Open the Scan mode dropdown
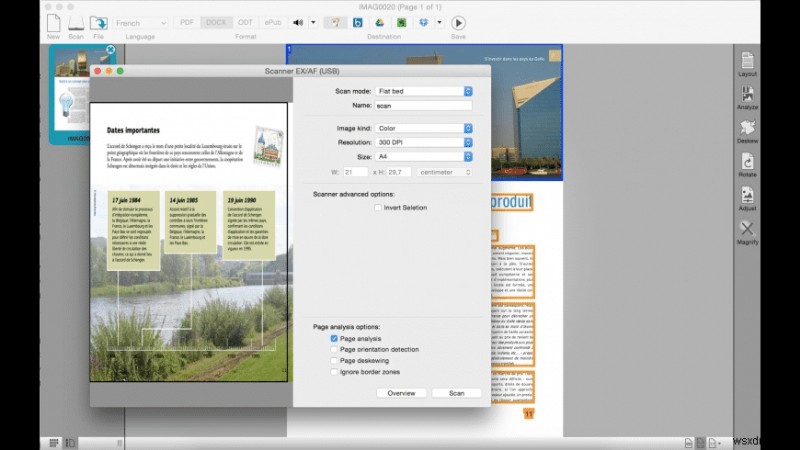The width and height of the screenshot is (800, 450). (424, 91)
